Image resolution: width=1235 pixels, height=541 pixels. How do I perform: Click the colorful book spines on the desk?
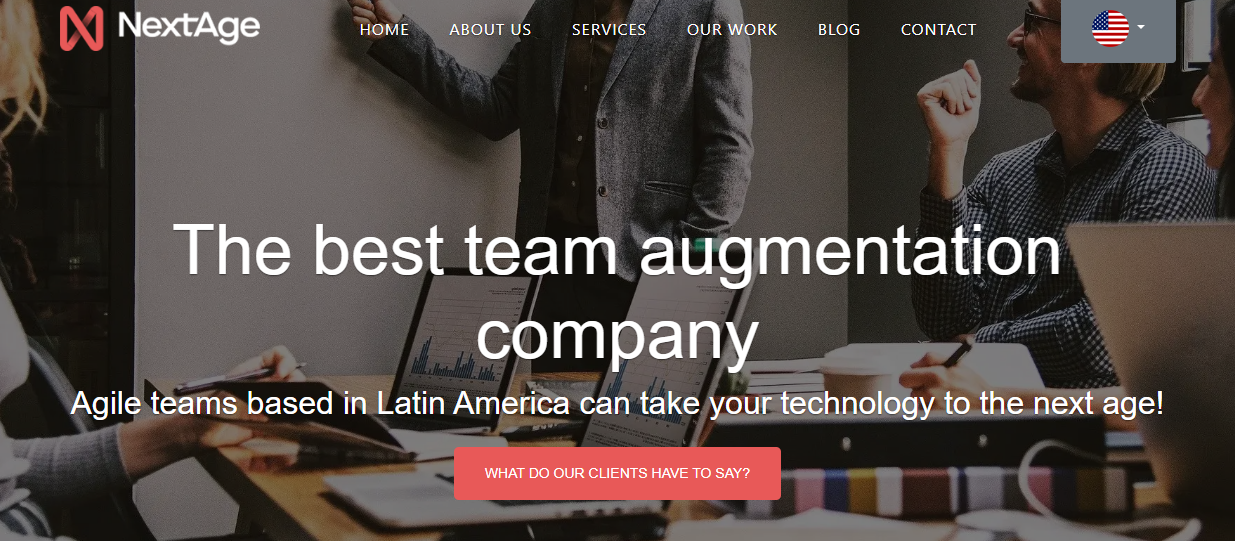pyautogui.click(x=940, y=492)
